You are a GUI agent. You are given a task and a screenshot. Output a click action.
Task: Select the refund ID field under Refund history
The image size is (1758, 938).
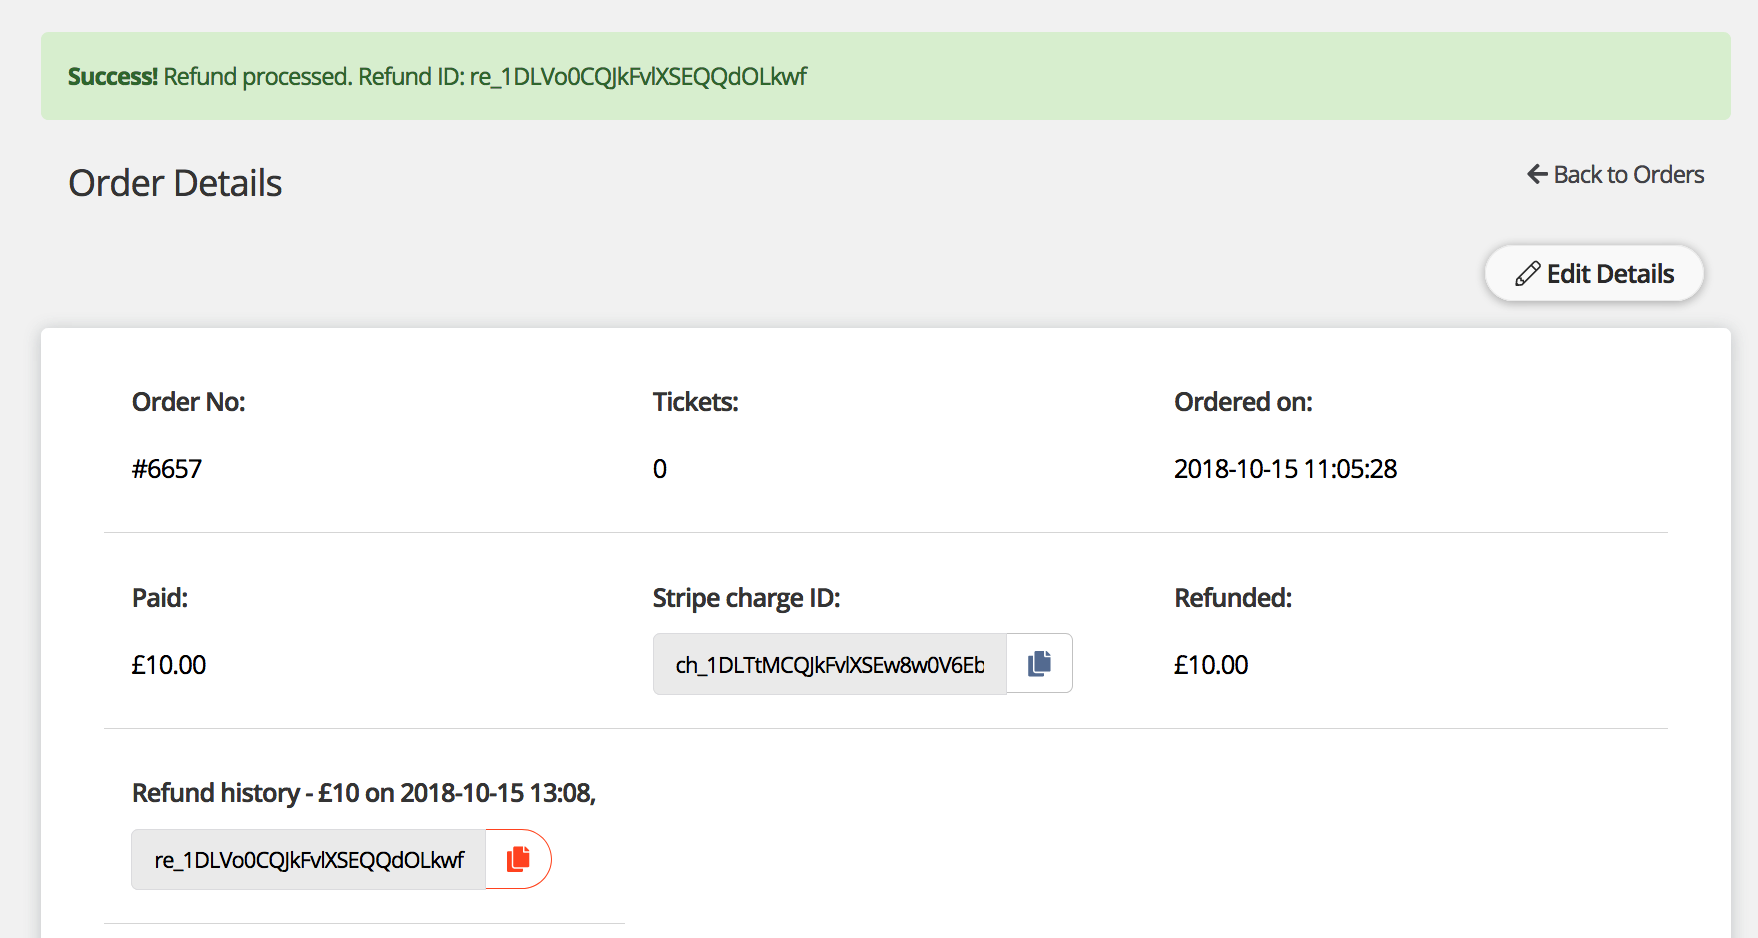309,860
